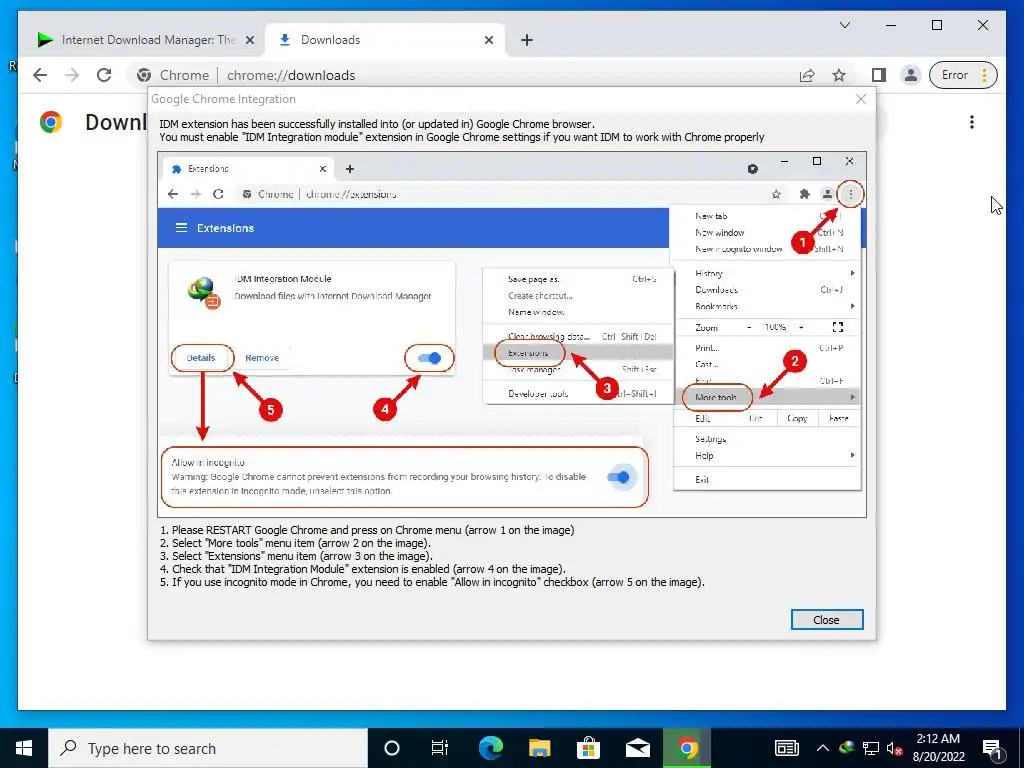This screenshot has width=1024, height=768.
Task: Click the instruction 'Select "Extensions" menu item'
Action: pyautogui.click(x=296, y=556)
